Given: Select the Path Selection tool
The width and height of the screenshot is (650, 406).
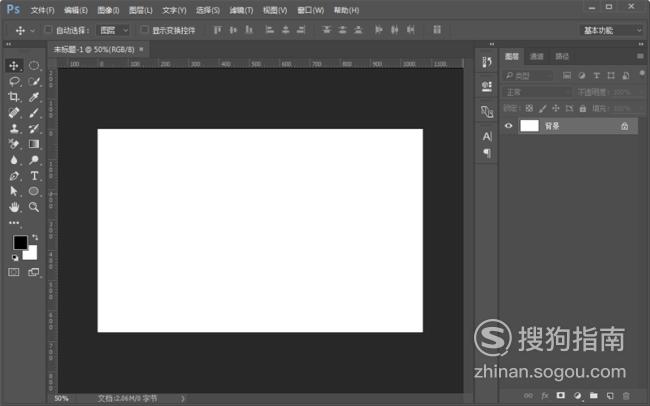Looking at the screenshot, I should pyautogui.click(x=14, y=191).
